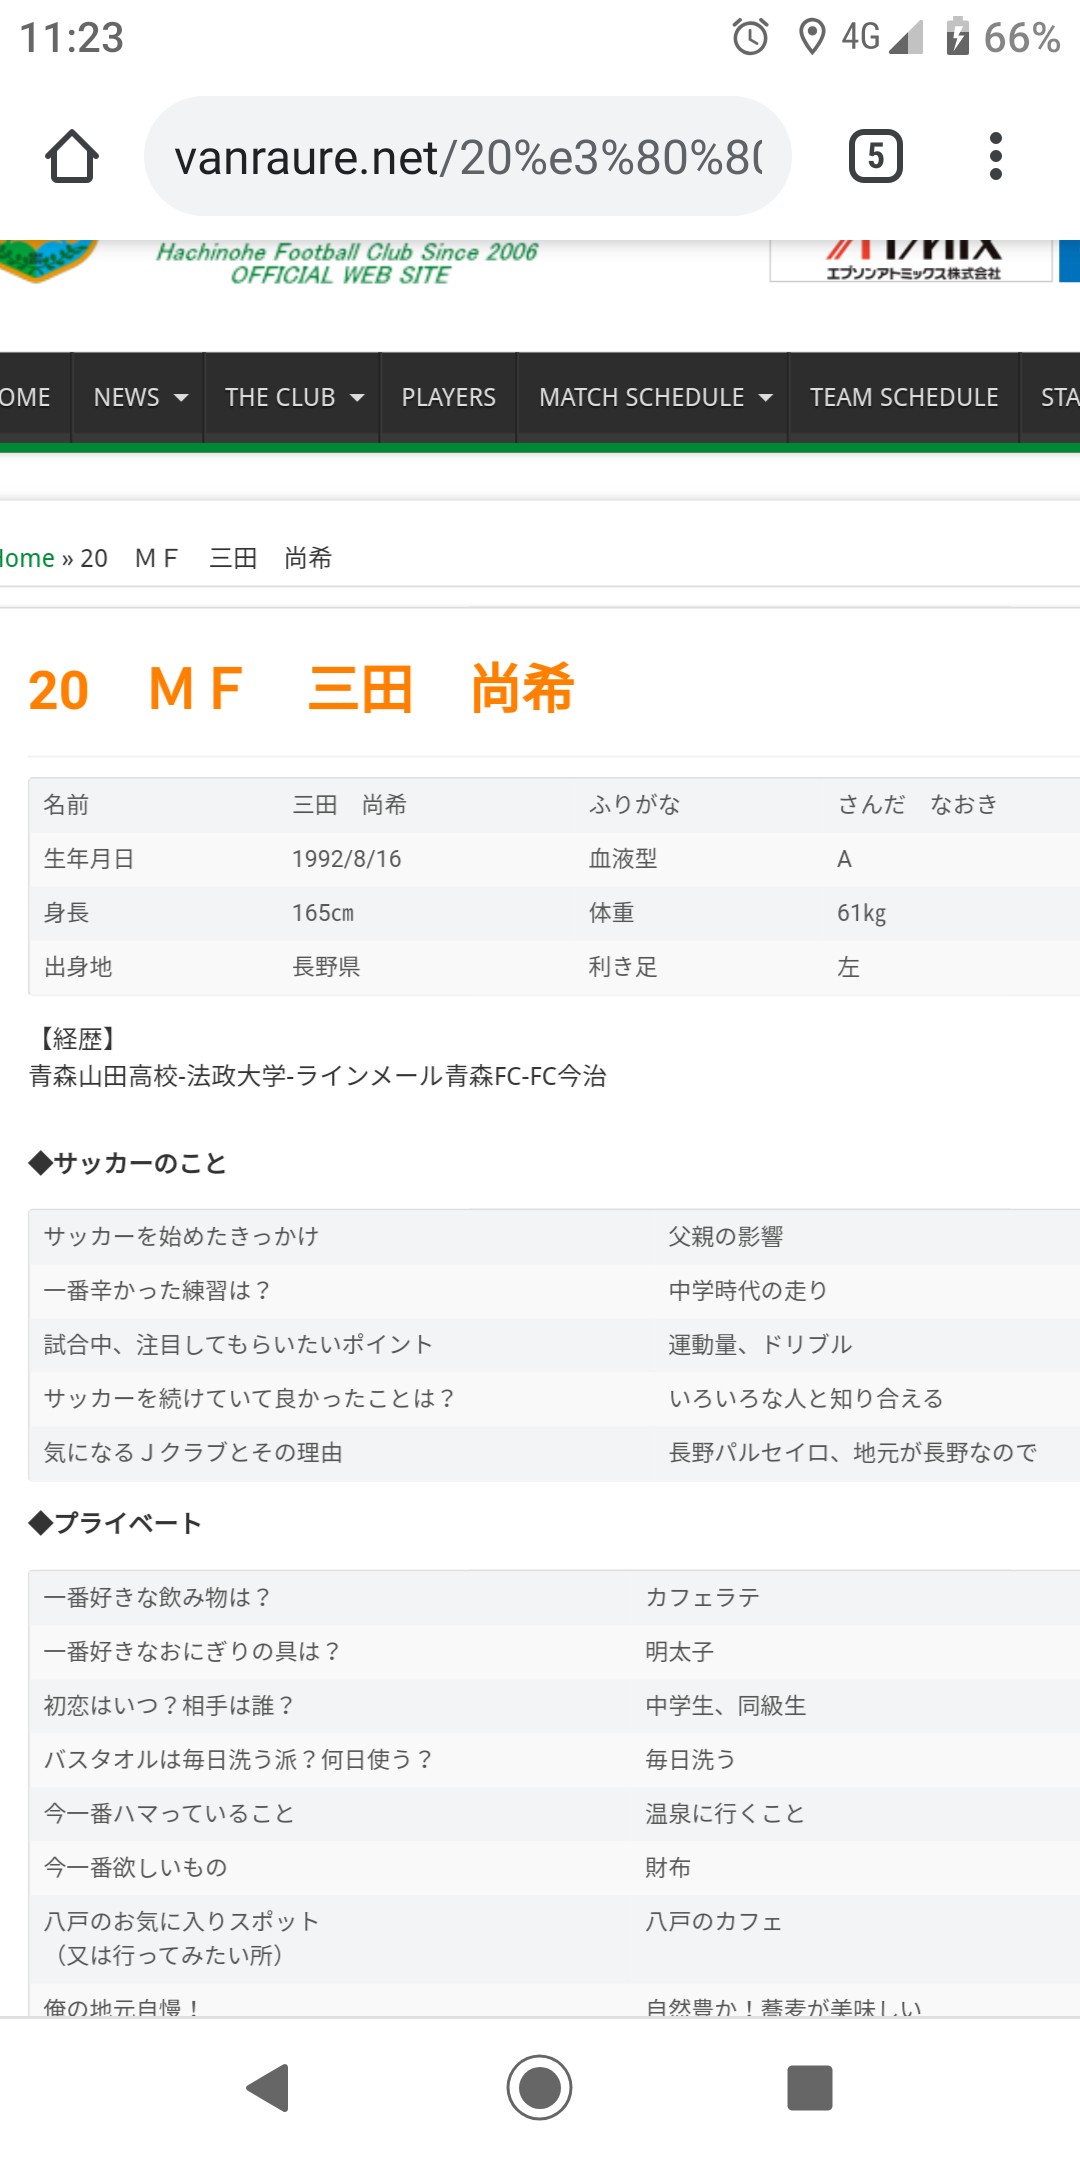
Task: Tap the Hachinohe Football Club site title
Action: point(346,263)
